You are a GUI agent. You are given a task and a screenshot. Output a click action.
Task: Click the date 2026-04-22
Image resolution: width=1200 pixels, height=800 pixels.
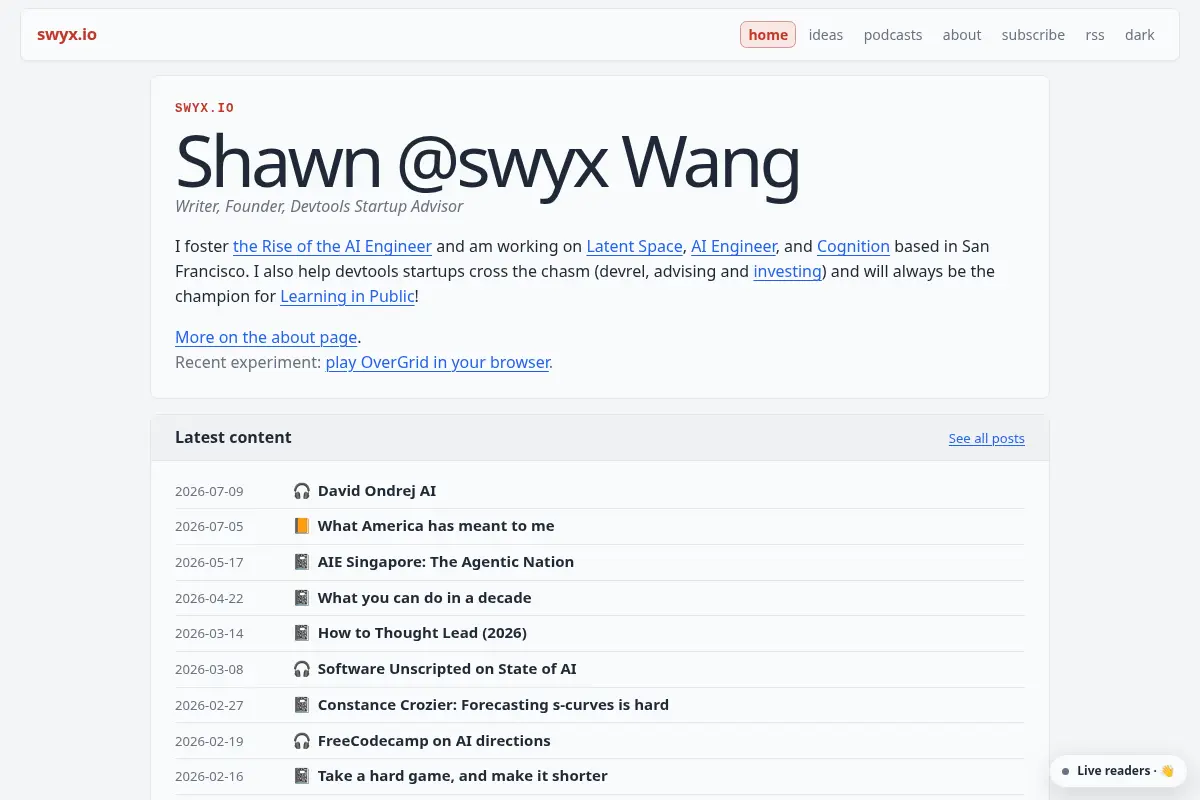point(209,598)
